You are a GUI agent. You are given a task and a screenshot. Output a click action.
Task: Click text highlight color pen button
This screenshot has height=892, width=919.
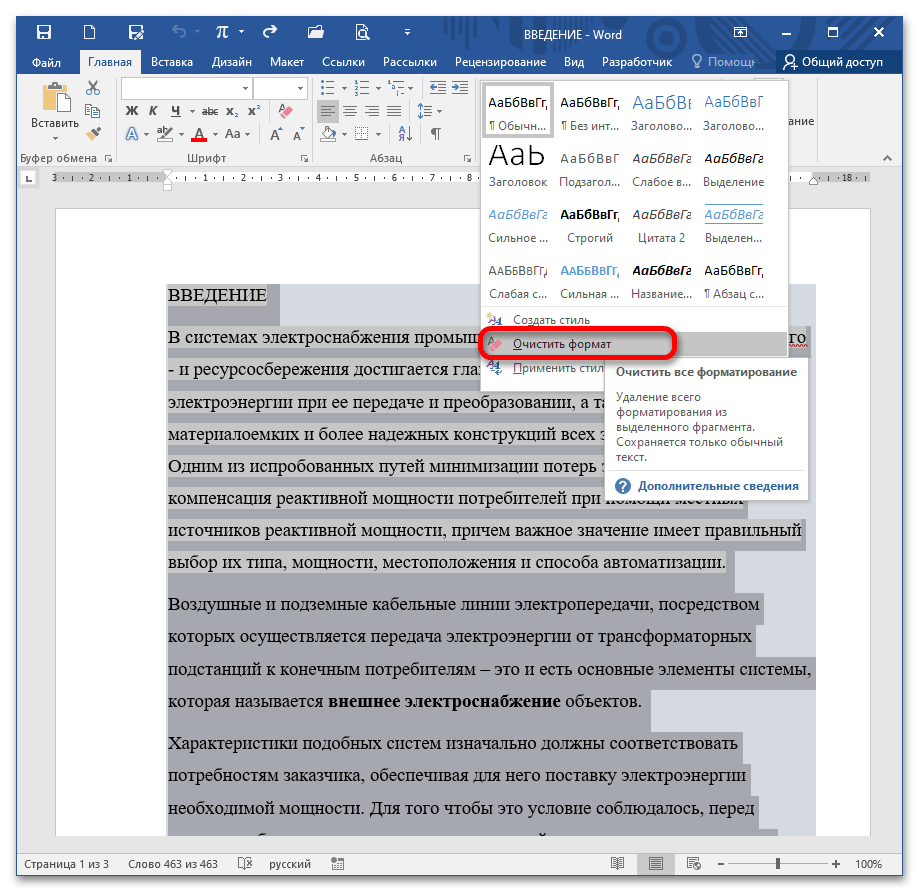(x=165, y=134)
